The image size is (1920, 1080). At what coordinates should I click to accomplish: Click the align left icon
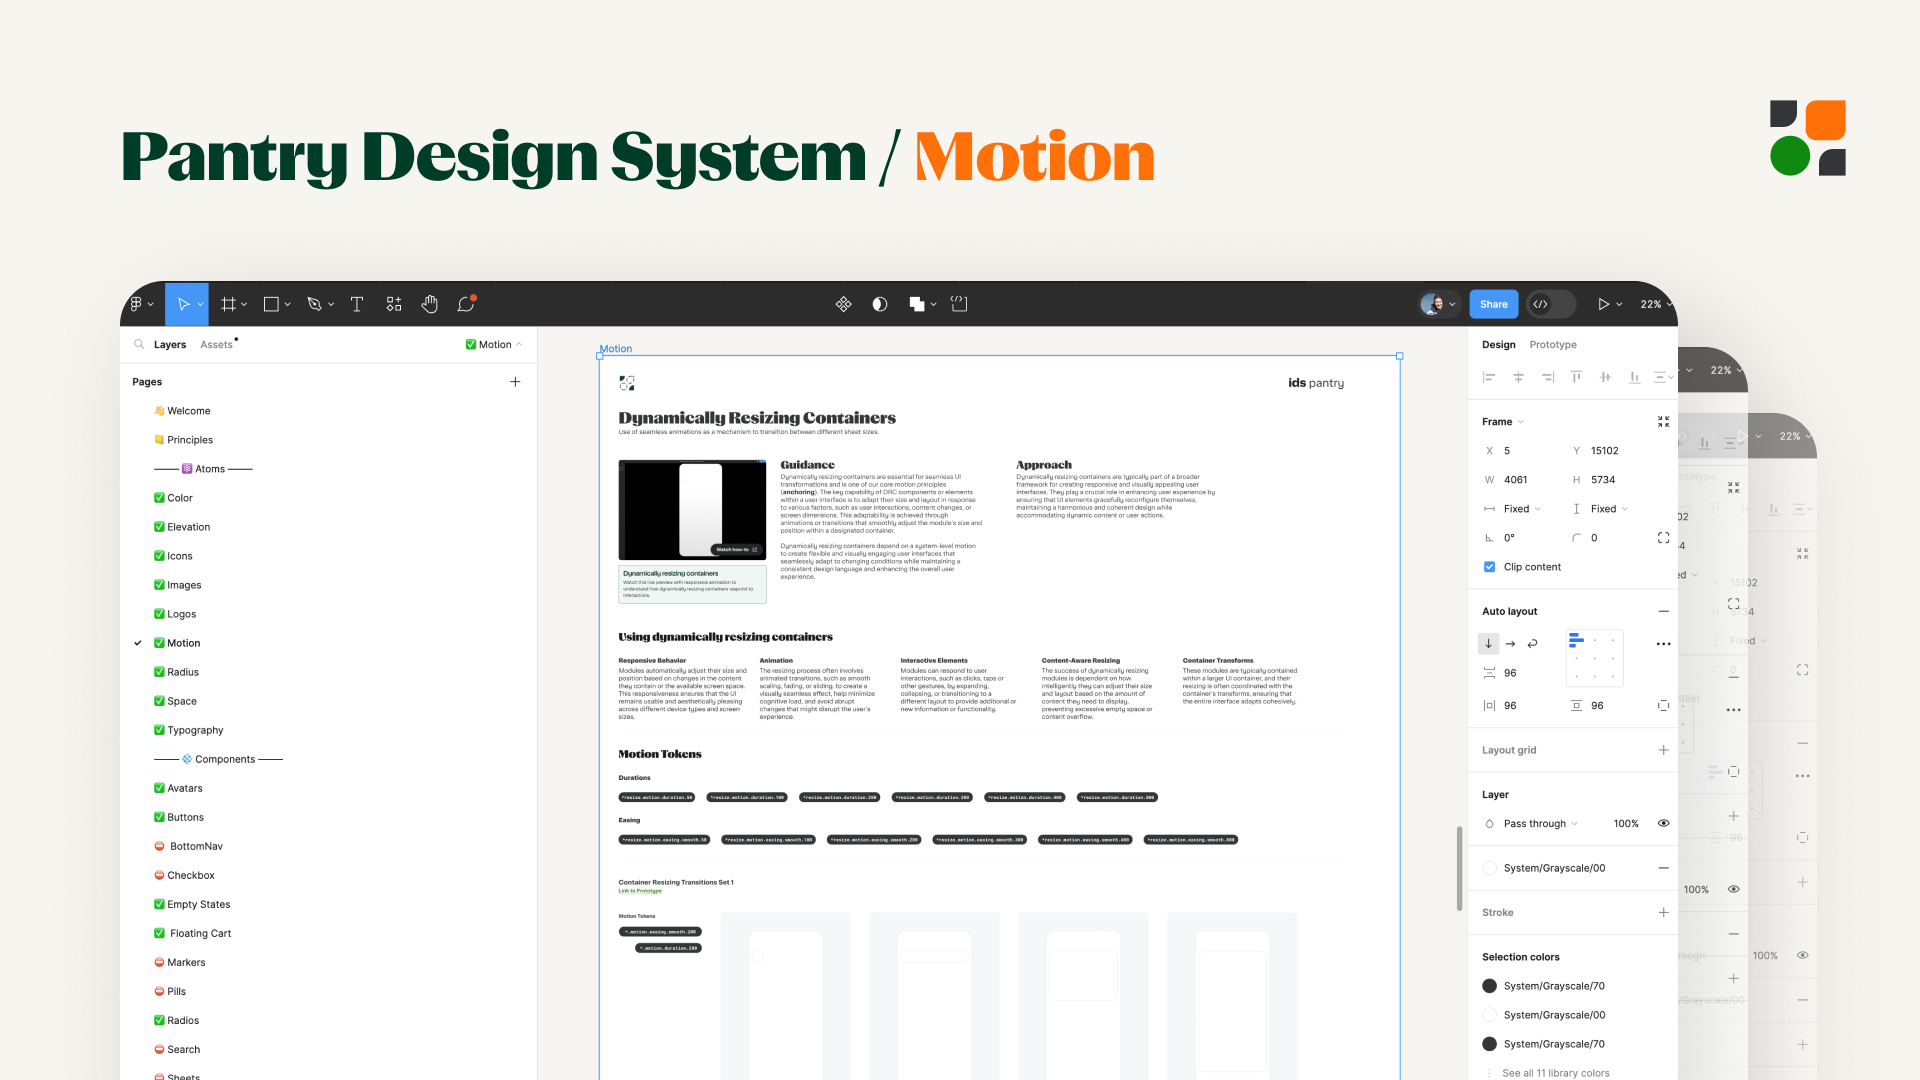(1489, 377)
